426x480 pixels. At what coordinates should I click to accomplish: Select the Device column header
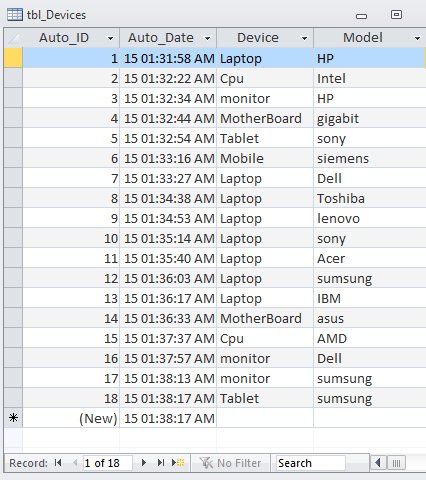pyautogui.click(x=265, y=38)
